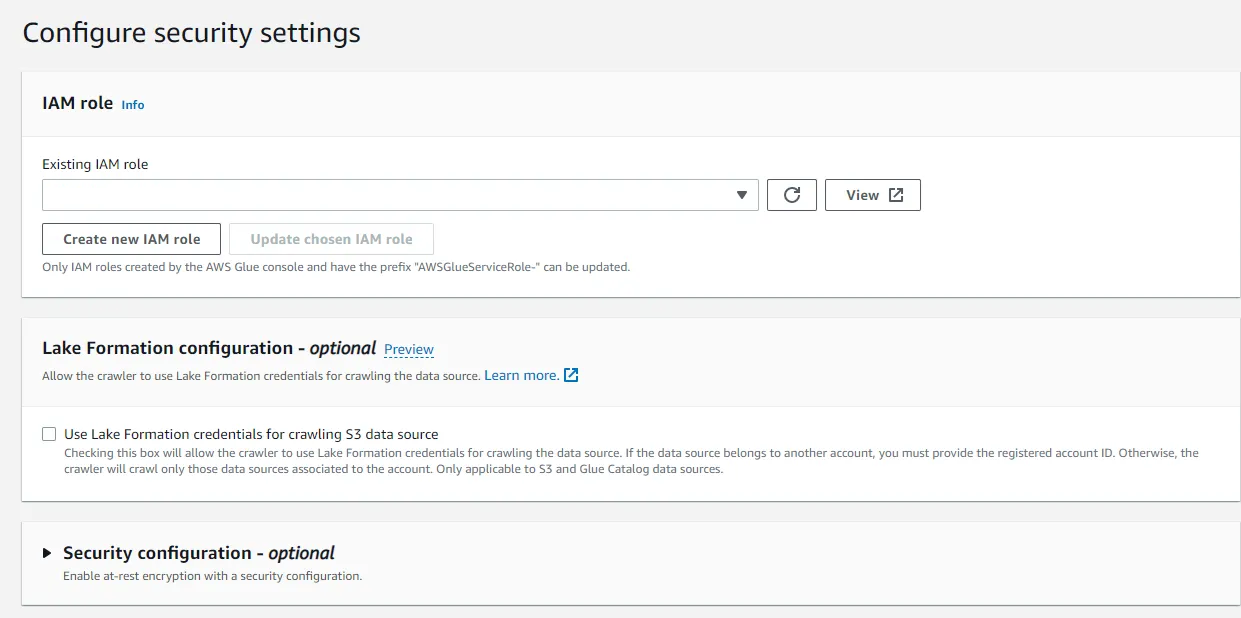This screenshot has width=1241, height=618.
Task: Click the external-link icon inside View button
Action: tap(896, 195)
